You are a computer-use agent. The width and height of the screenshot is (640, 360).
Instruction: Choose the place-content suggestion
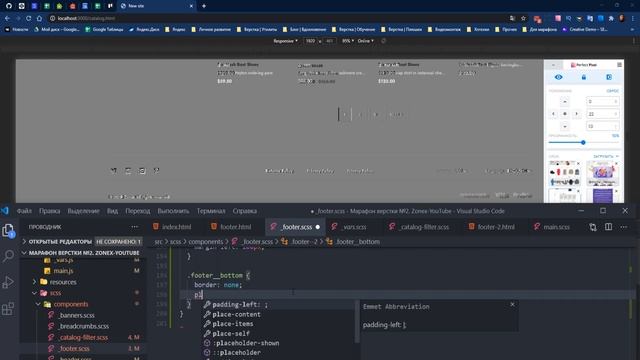pyautogui.click(x=279, y=314)
